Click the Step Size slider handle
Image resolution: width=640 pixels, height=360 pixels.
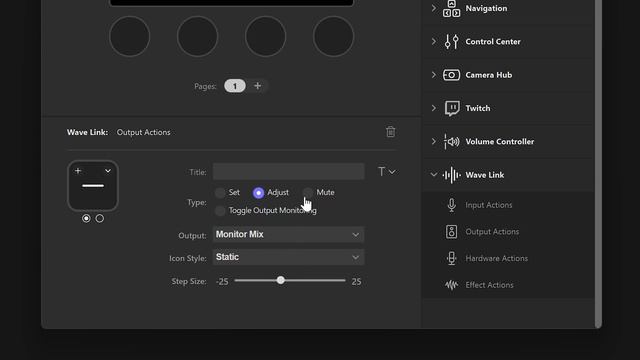tap(280, 280)
